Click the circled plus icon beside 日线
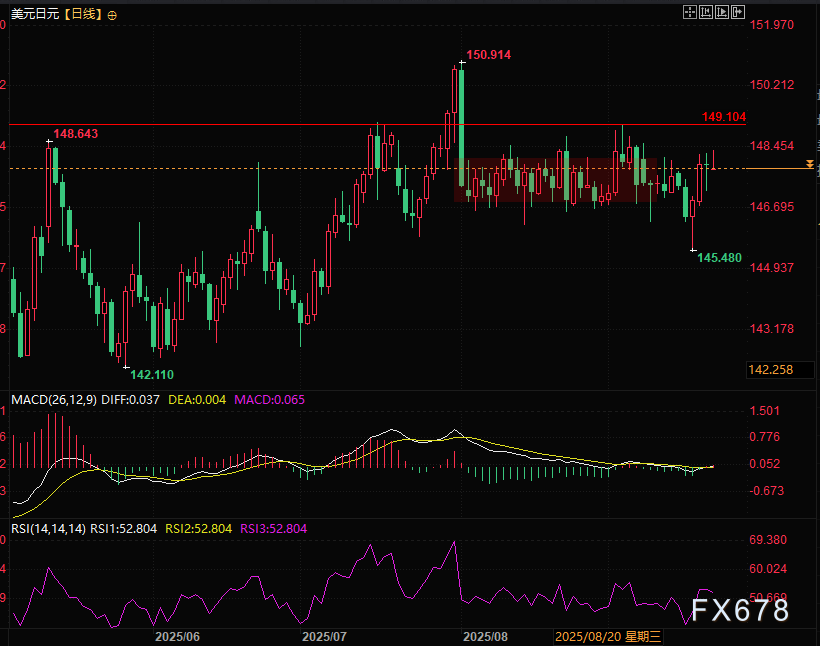 [x=111, y=15]
